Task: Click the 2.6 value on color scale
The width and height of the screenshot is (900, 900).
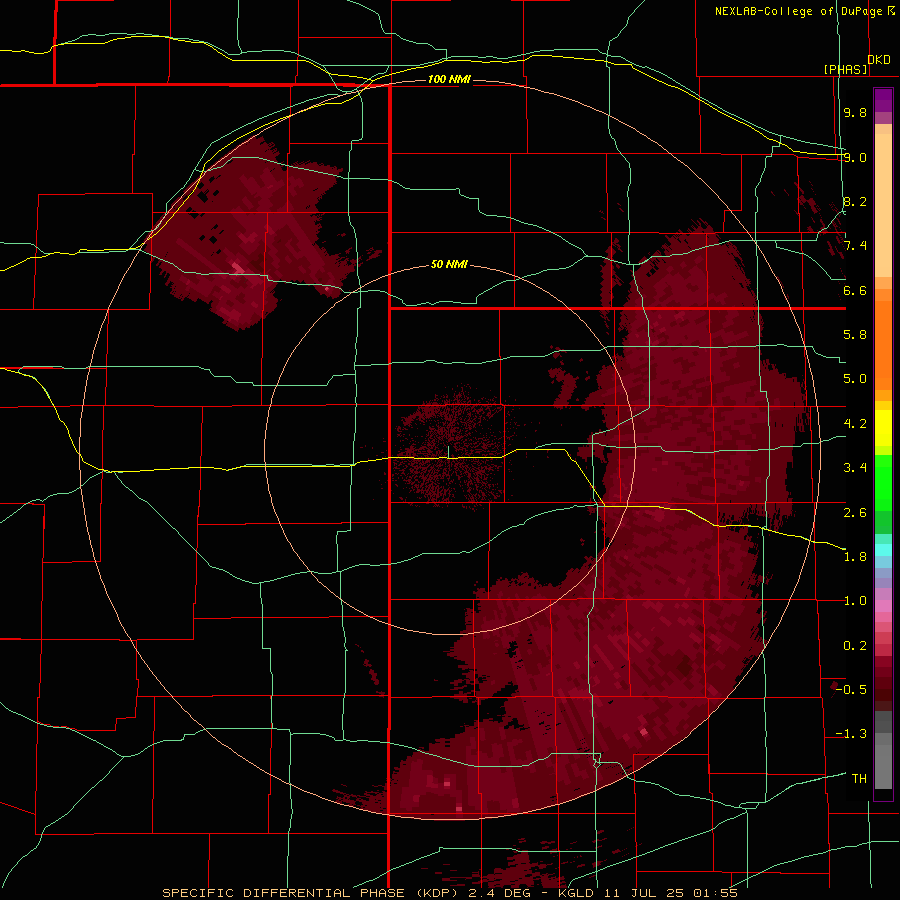Action: click(855, 513)
